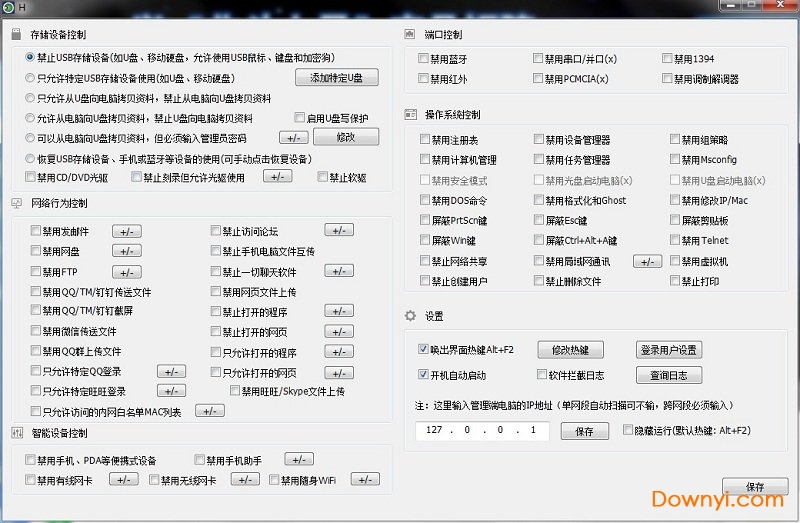Screen dimensions: 800x523
Task: Check 禁用无线网卡 checkbox
Action: click(154, 480)
